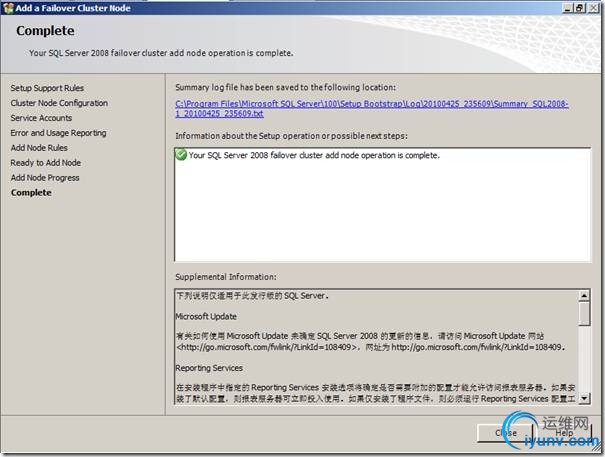605x457 pixels.
Task: Select the Error and Usage Reporting step
Action: [x=58, y=133]
